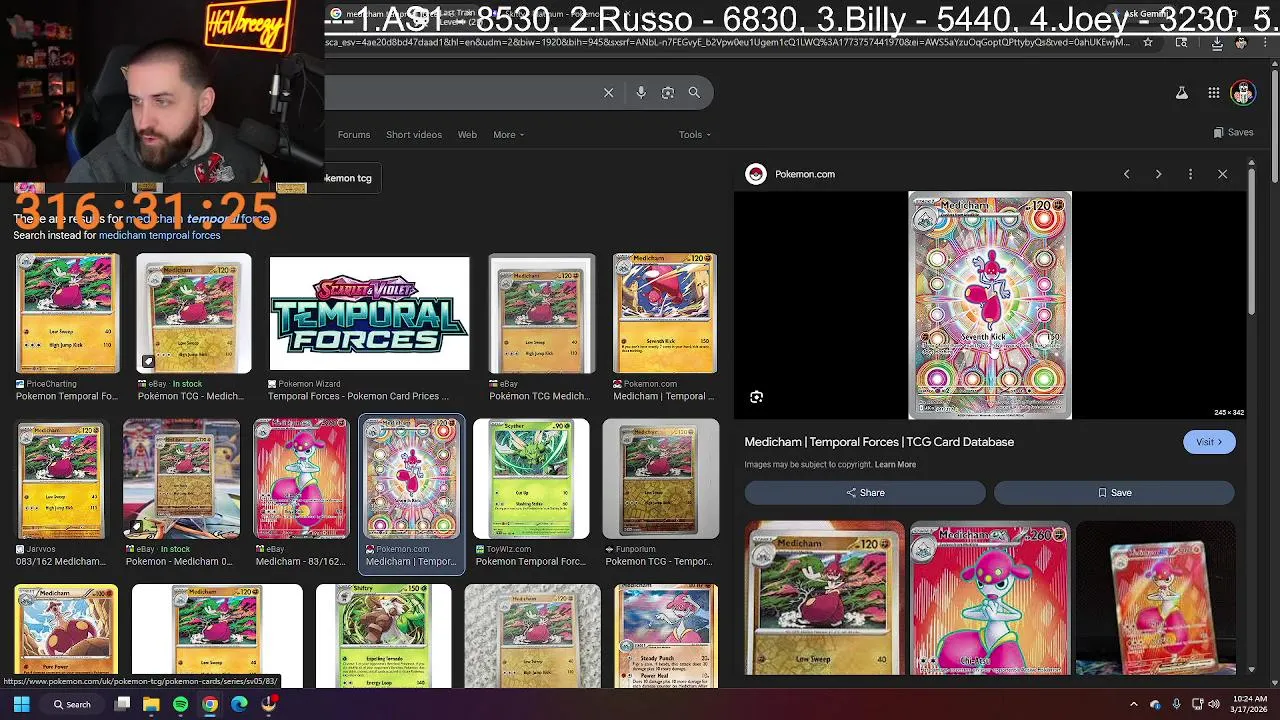This screenshot has width=1280, height=720.
Task: Open the Jarvvos 083/162 Medicham thumbnail
Action: pos(60,479)
